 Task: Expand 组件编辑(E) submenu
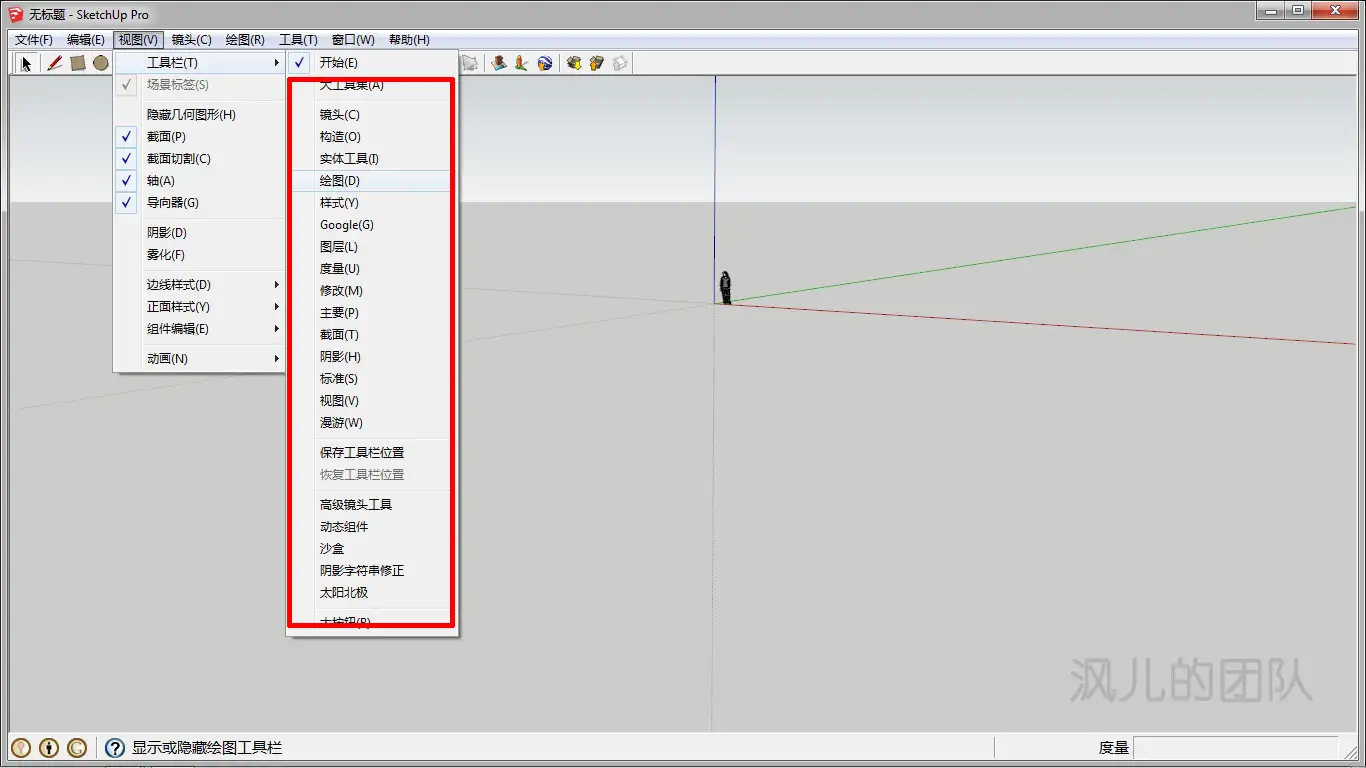[199, 329]
